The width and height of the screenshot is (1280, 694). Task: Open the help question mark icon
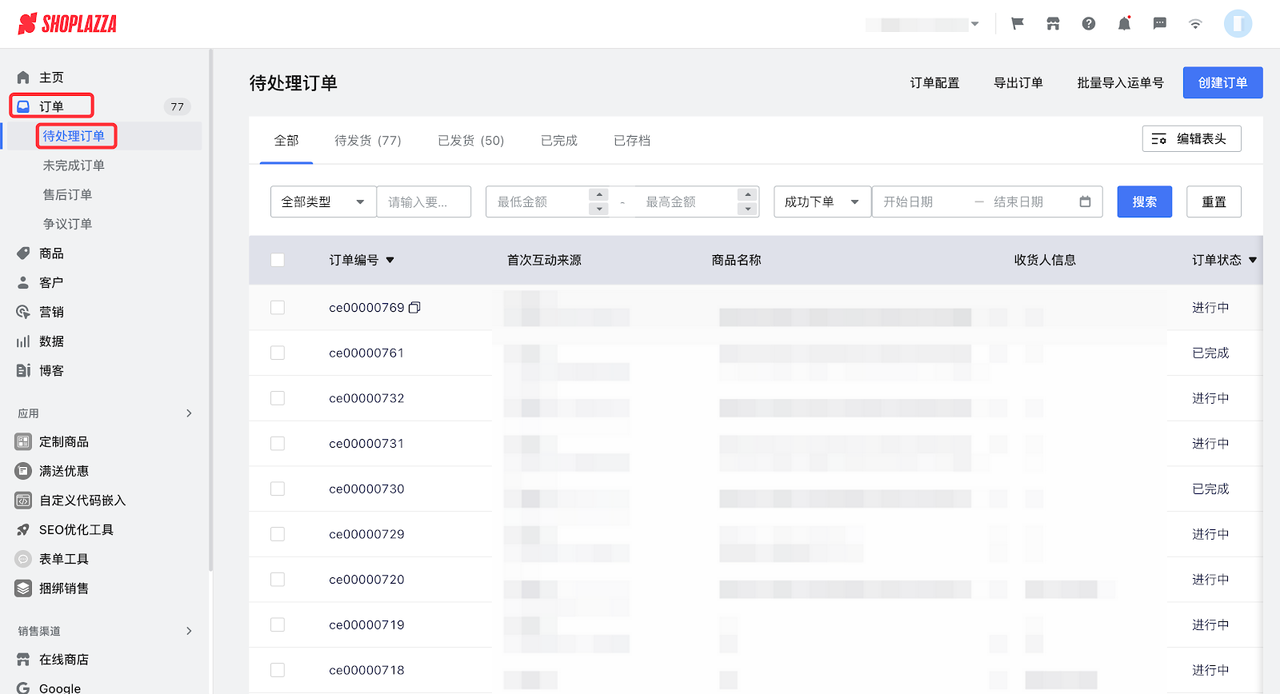pyautogui.click(x=1088, y=23)
